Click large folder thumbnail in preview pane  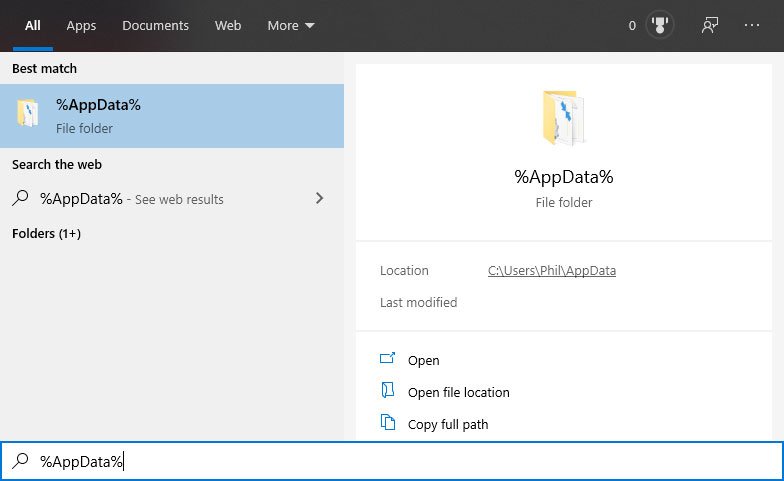tap(564, 118)
